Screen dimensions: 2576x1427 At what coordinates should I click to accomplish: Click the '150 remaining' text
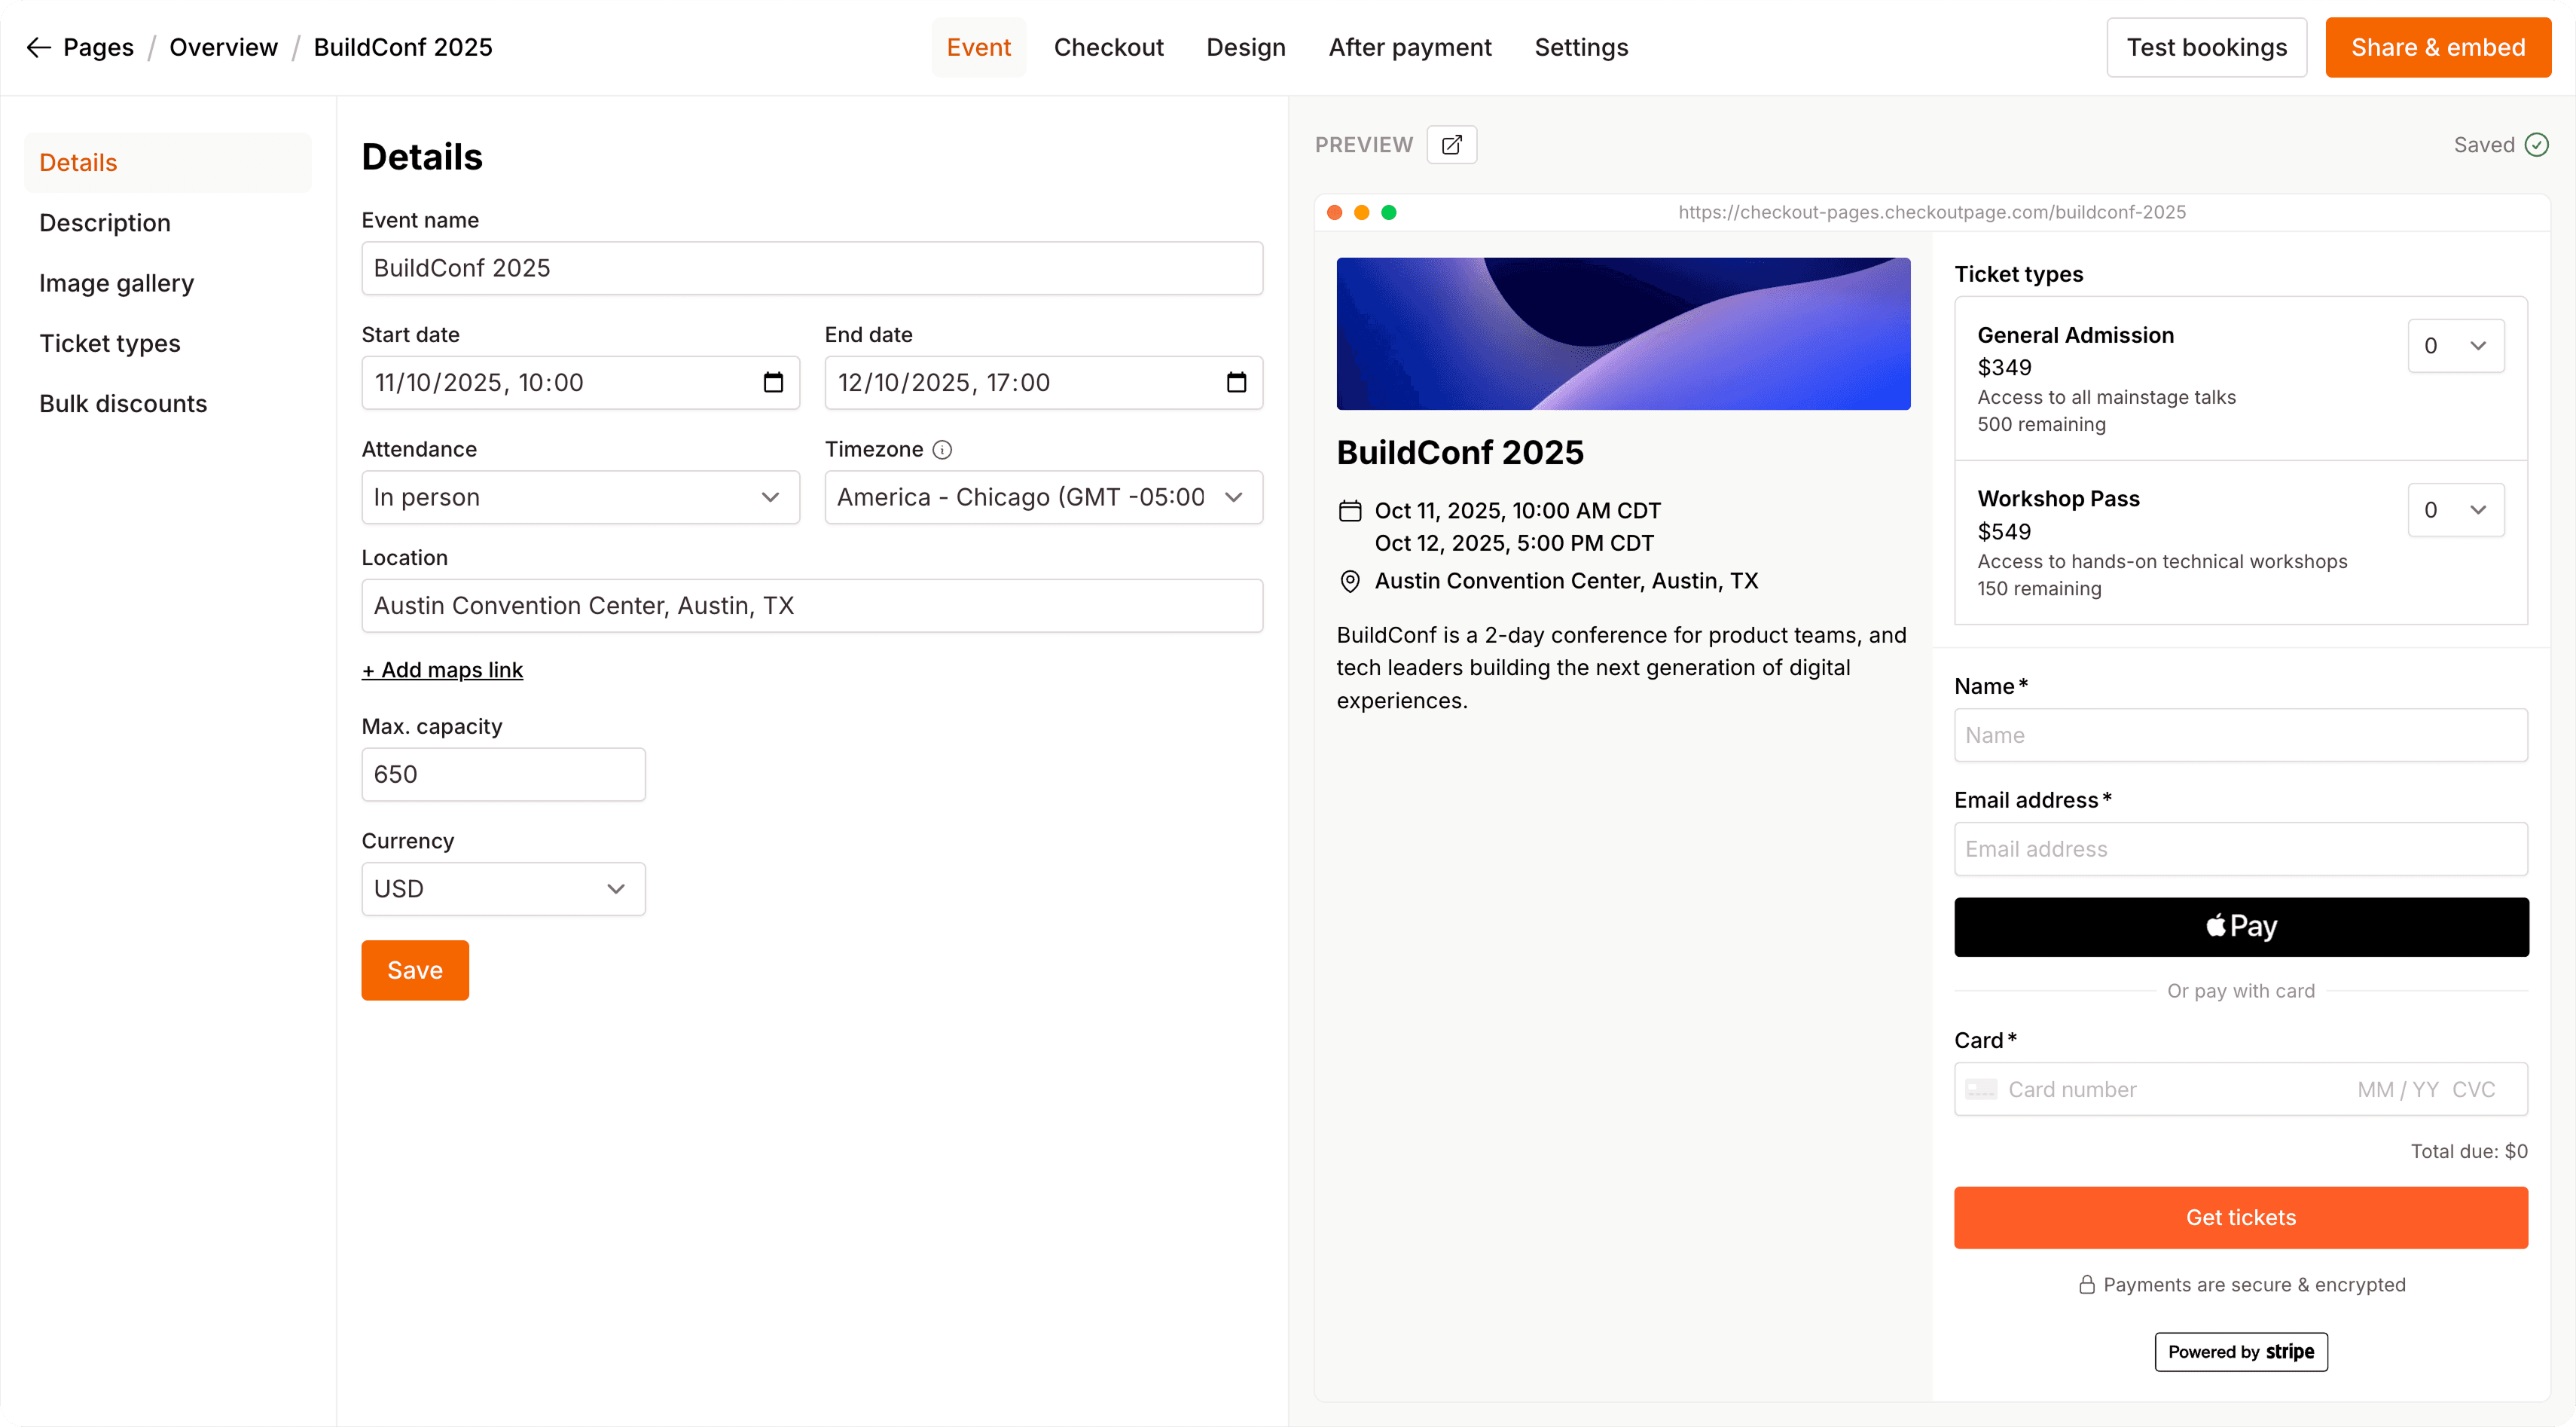(x=2039, y=589)
